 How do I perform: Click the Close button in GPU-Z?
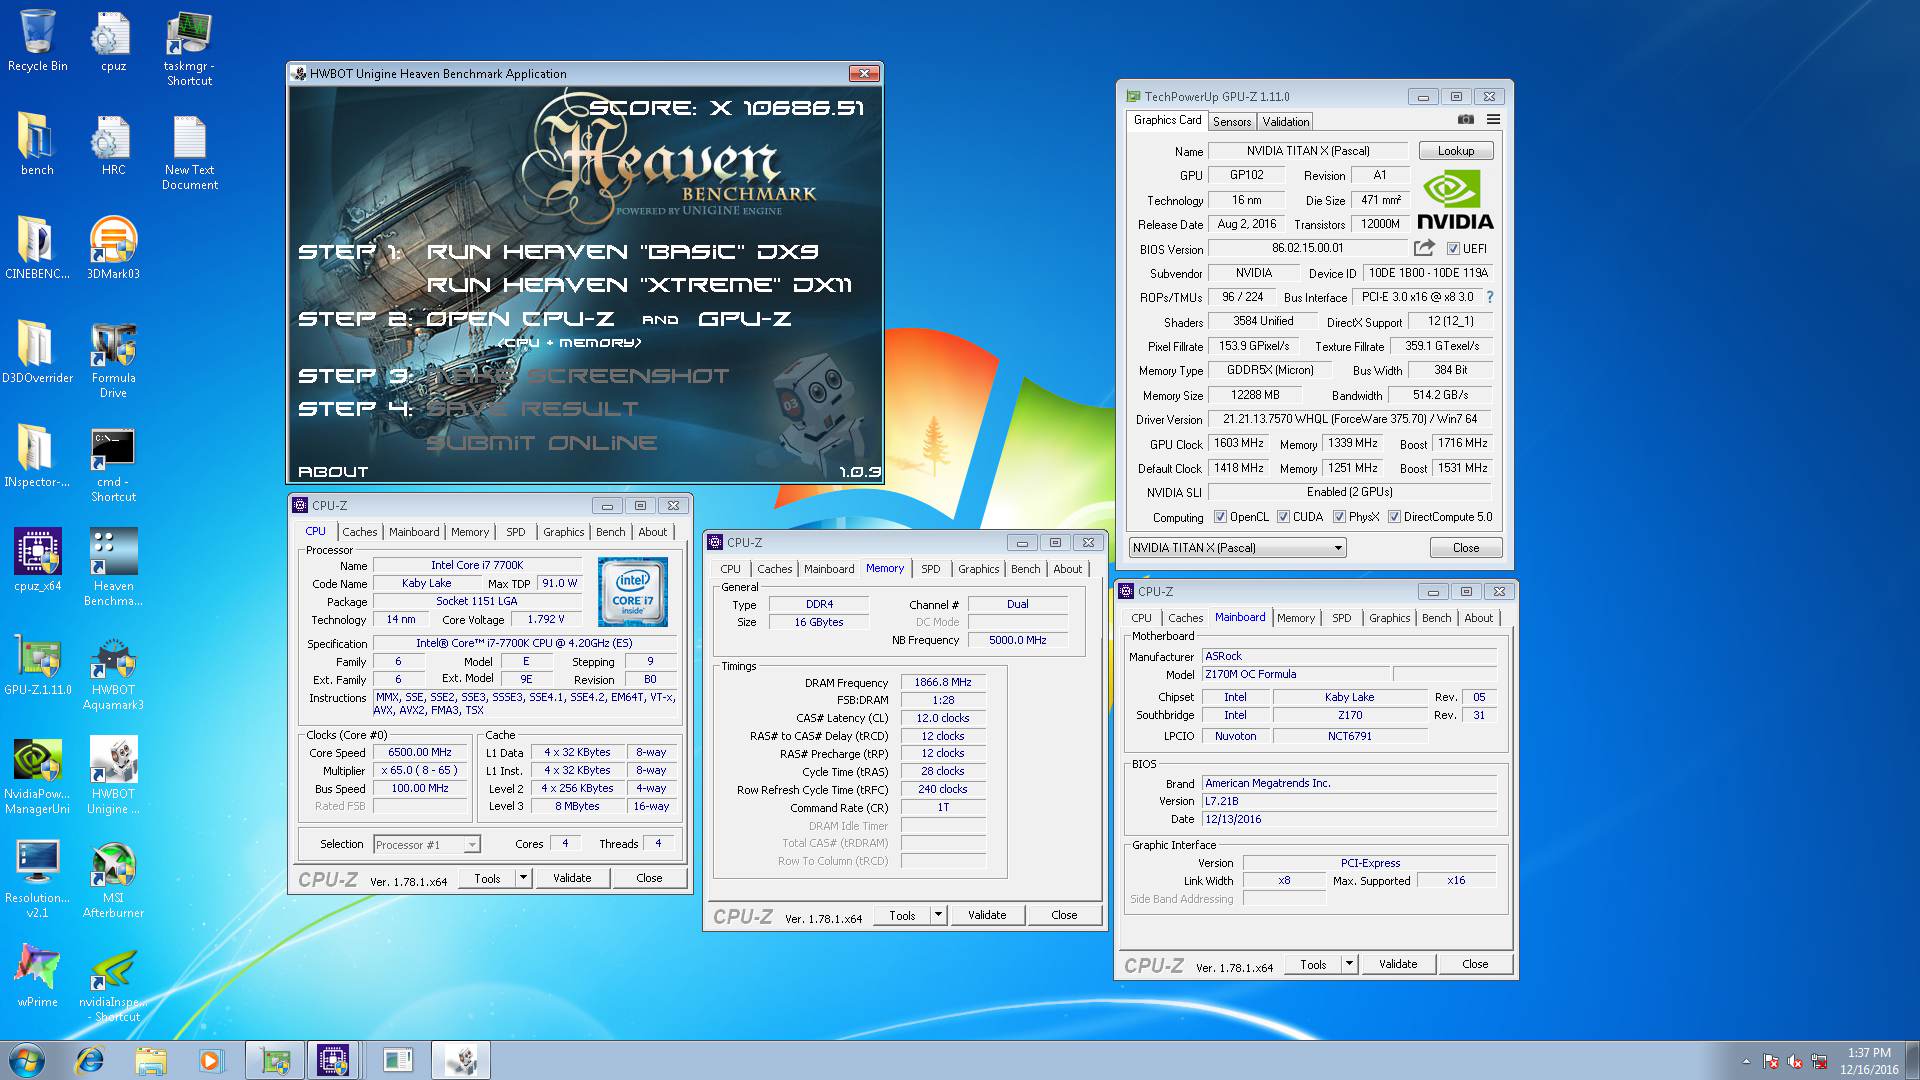coord(1465,548)
